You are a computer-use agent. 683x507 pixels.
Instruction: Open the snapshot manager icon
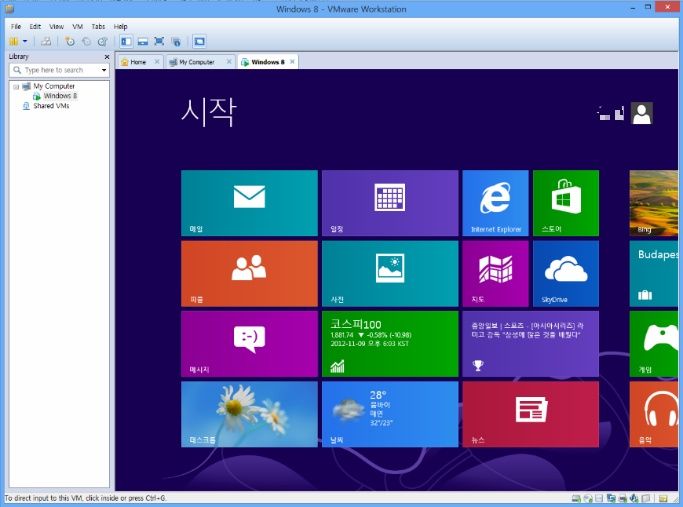[103, 41]
